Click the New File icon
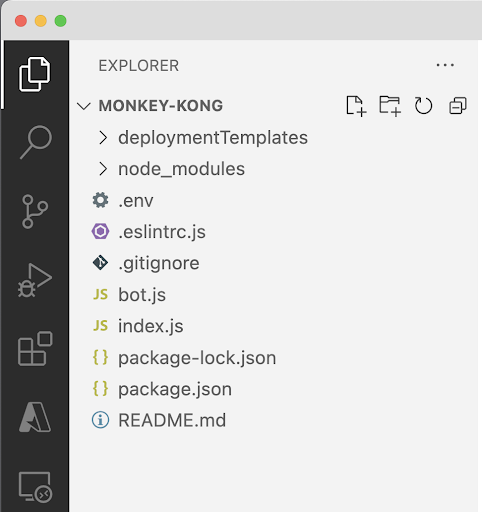Image resolution: width=482 pixels, height=512 pixels. 356,106
